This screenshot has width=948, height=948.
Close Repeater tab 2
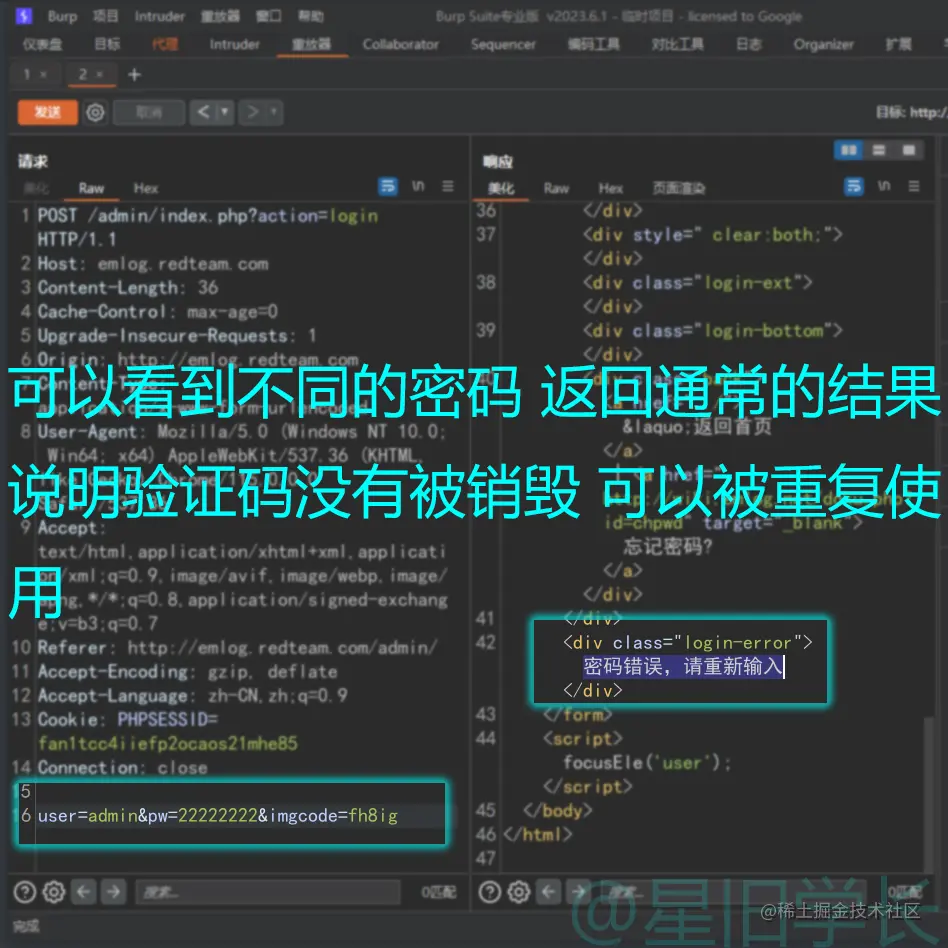[x=100, y=75]
